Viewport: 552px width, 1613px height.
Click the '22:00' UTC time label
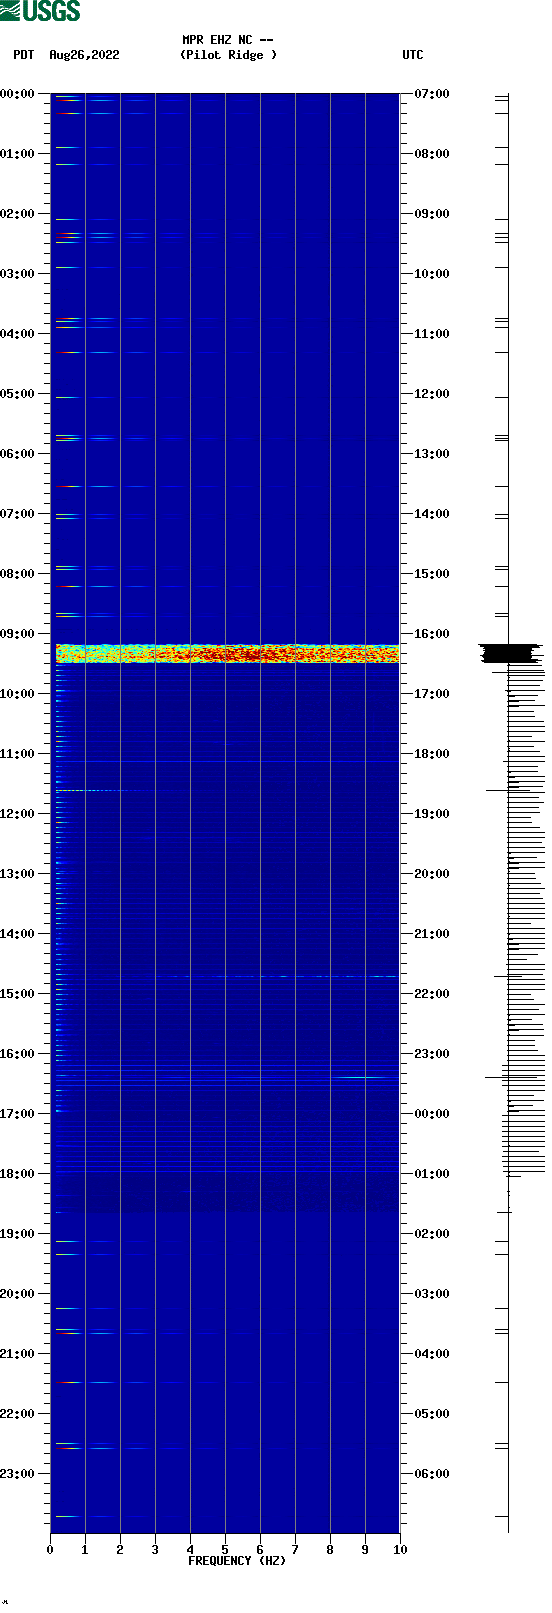(432, 994)
